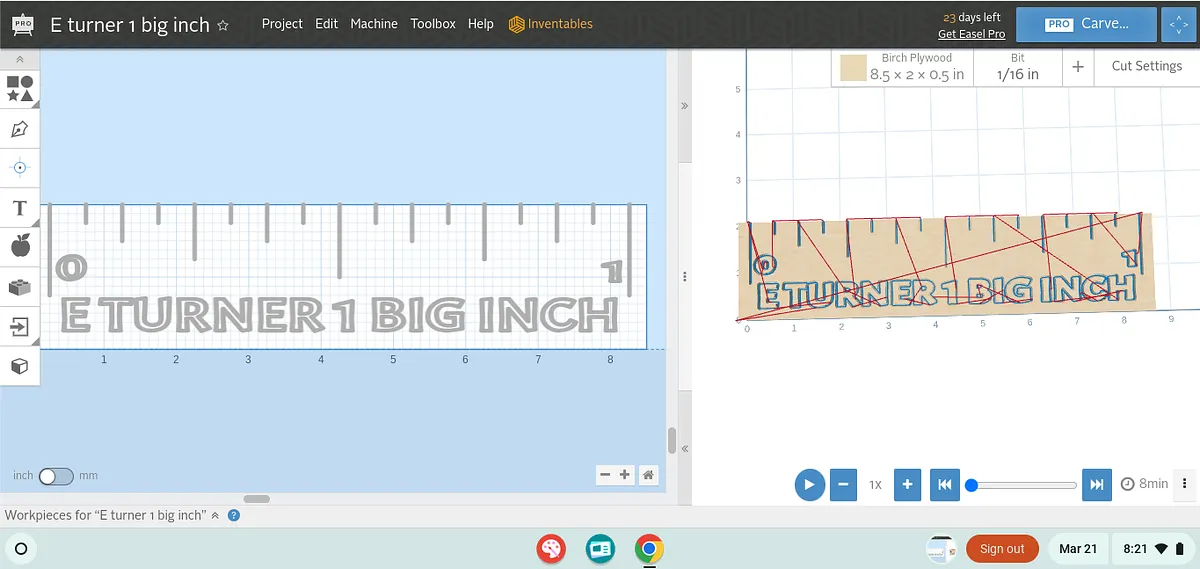Viewport: 1200px width, 569px height.
Task: Open the Apps brick icon
Action: point(20,287)
